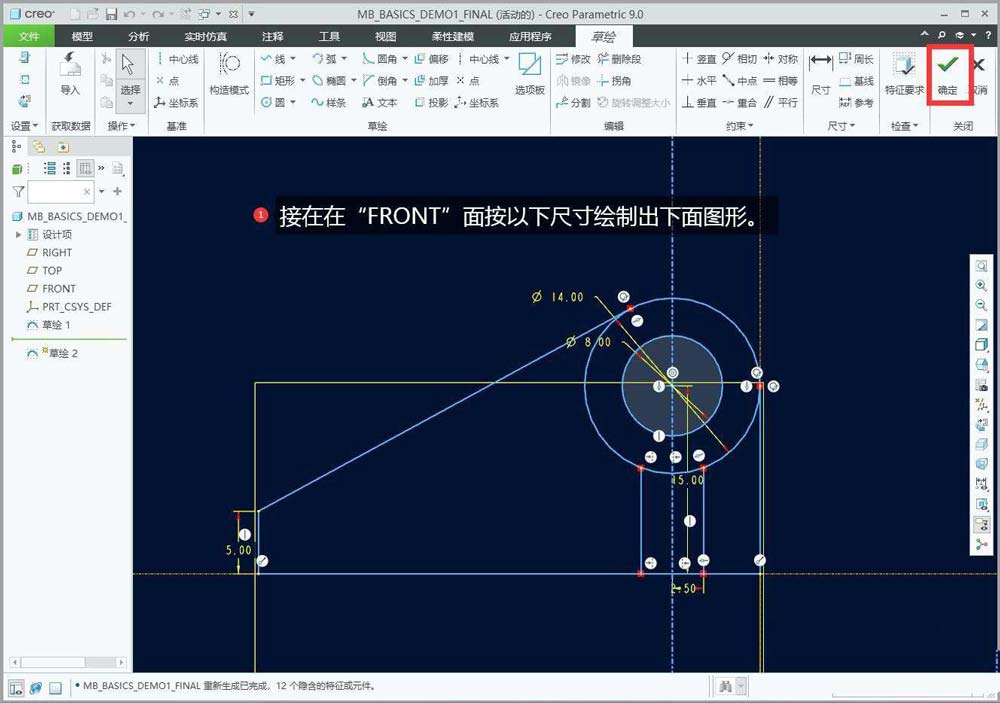Click the model tree filter field
Viewport: 1000px width, 703px height.
point(61,191)
